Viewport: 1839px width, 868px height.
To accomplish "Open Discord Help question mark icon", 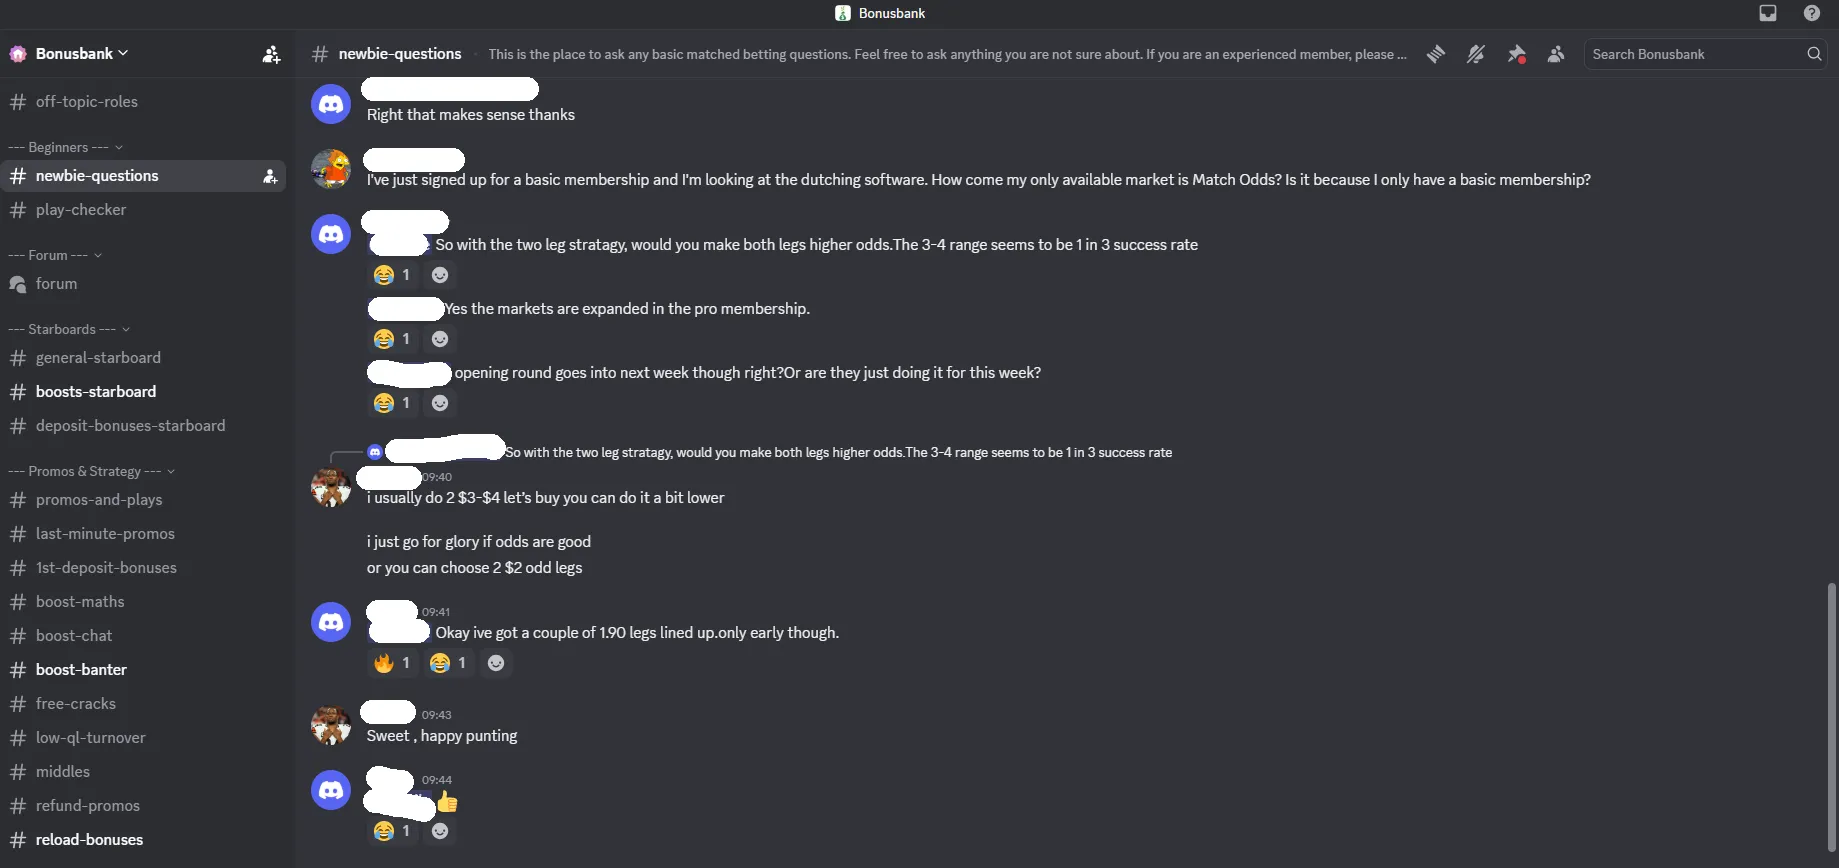I will tap(1810, 13).
